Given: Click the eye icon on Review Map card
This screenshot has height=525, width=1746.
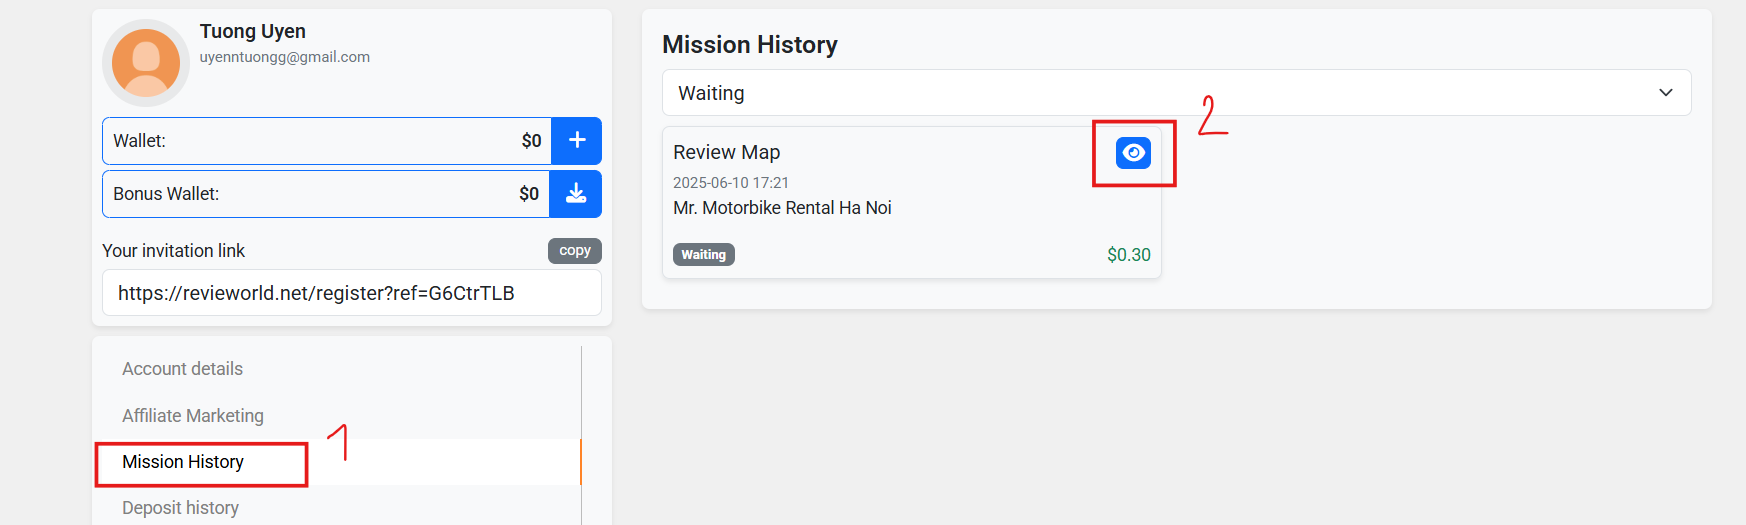Looking at the screenshot, I should (x=1133, y=153).
